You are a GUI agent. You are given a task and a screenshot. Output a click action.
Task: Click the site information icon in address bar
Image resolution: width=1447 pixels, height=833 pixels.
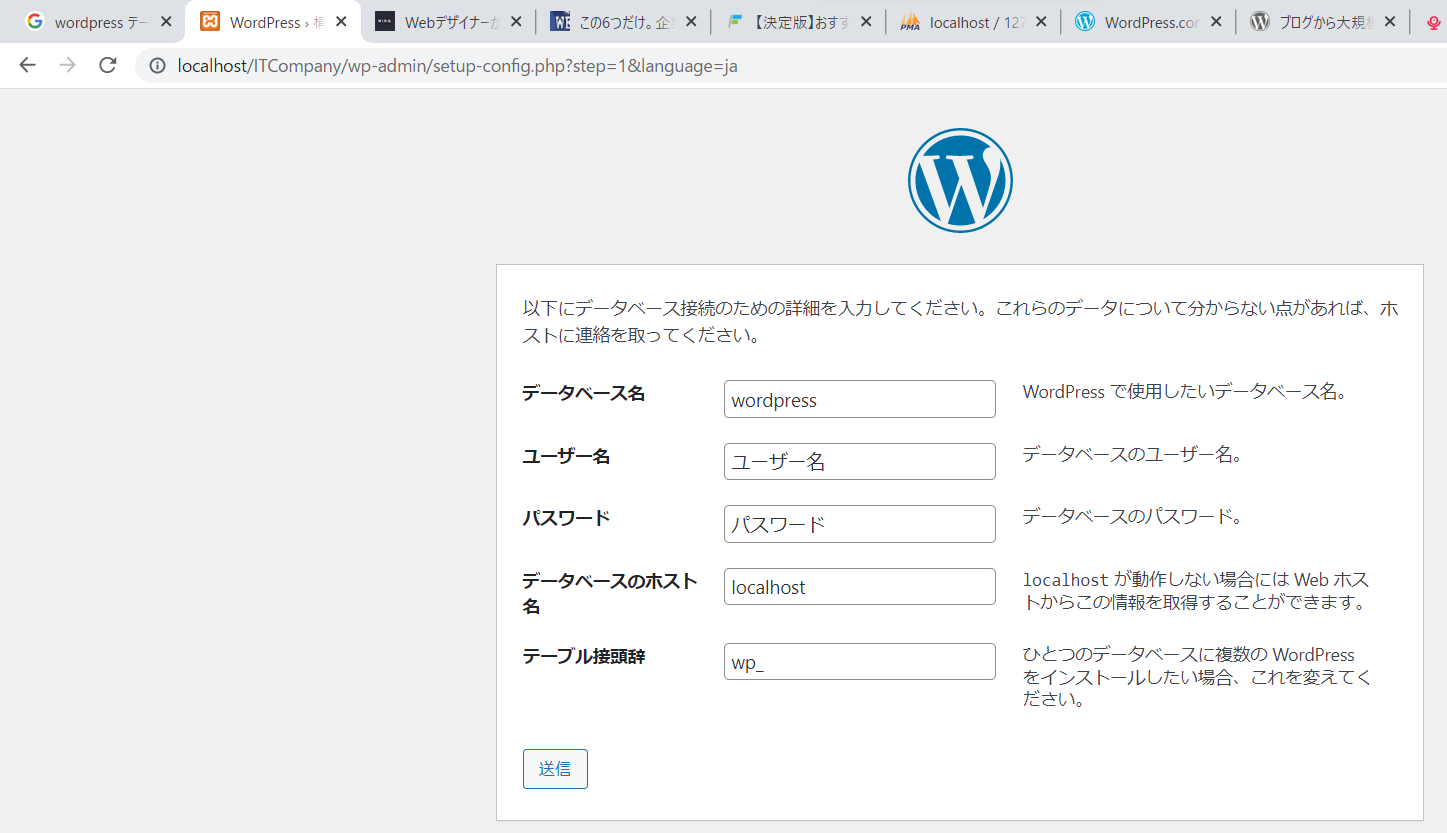(x=157, y=66)
